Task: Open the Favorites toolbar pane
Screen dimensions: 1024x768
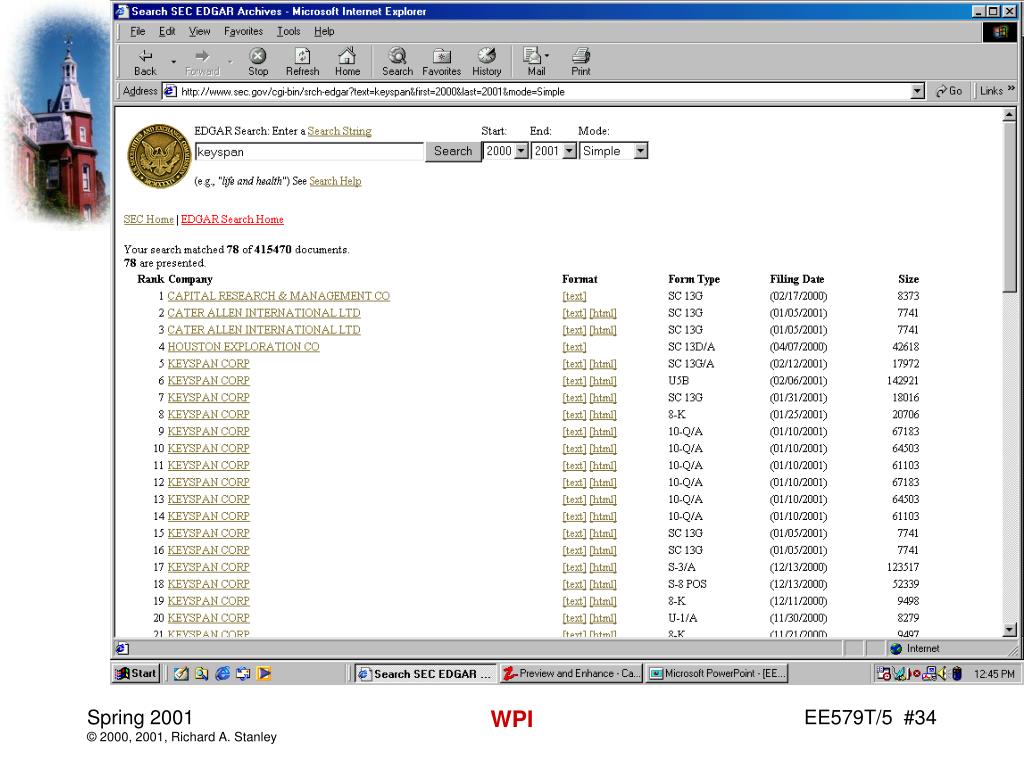Action: click(x=441, y=62)
